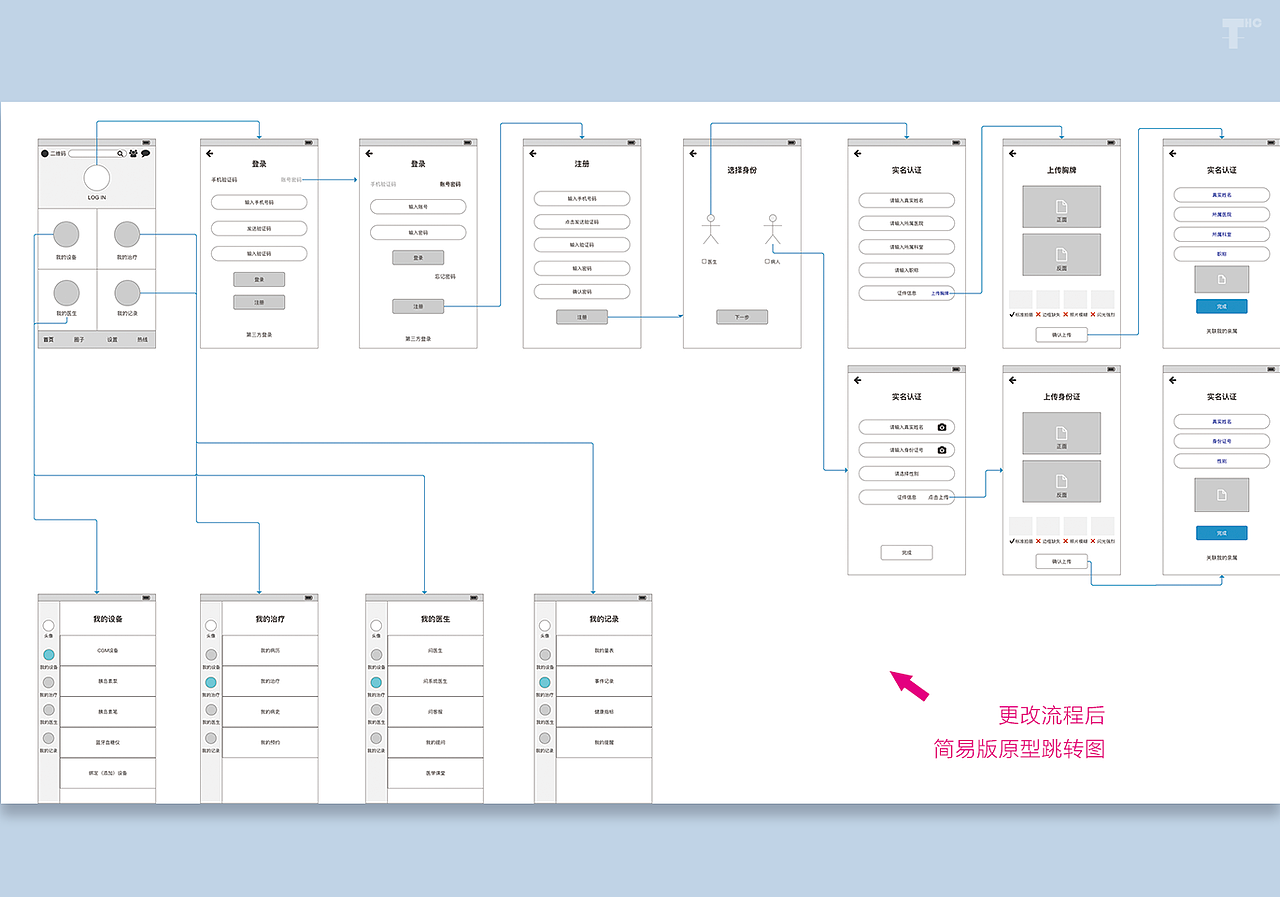
Task: Open the COM设备 row
Action: [108, 650]
